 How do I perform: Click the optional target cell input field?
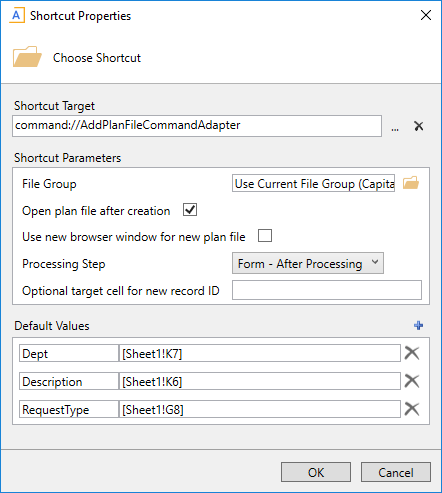[x=327, y=290]
